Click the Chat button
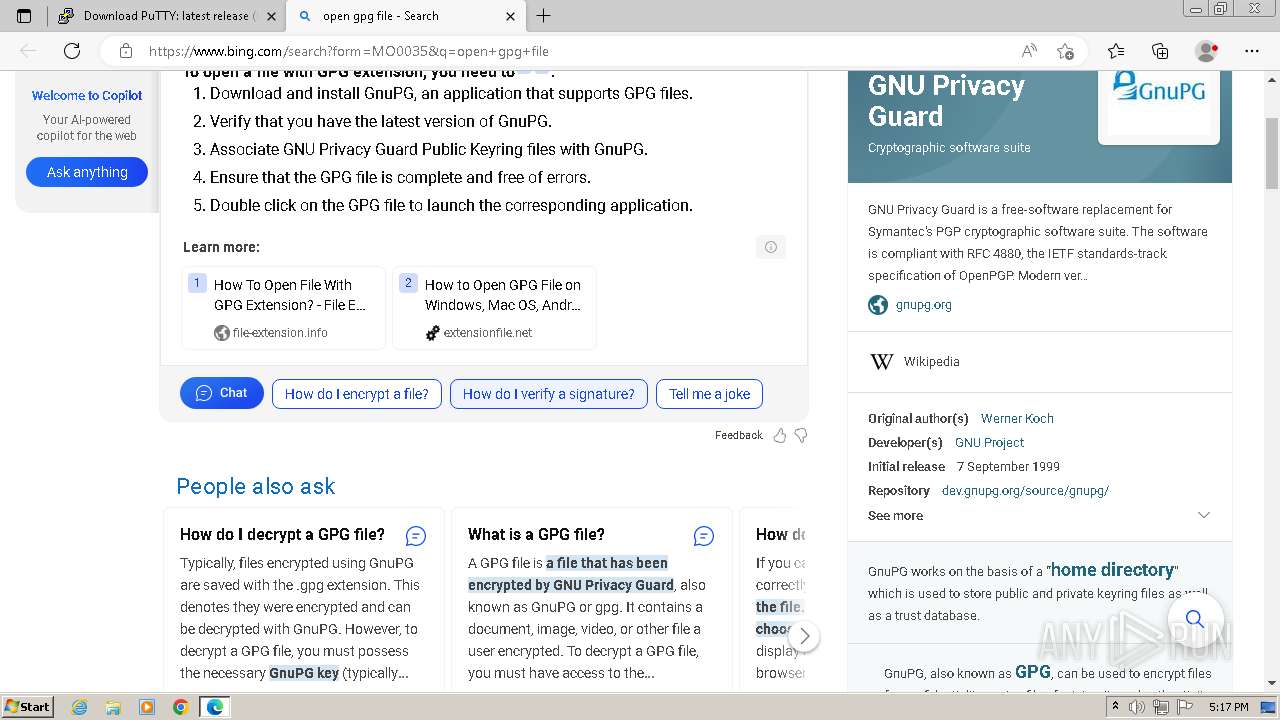 coord(222,393)
